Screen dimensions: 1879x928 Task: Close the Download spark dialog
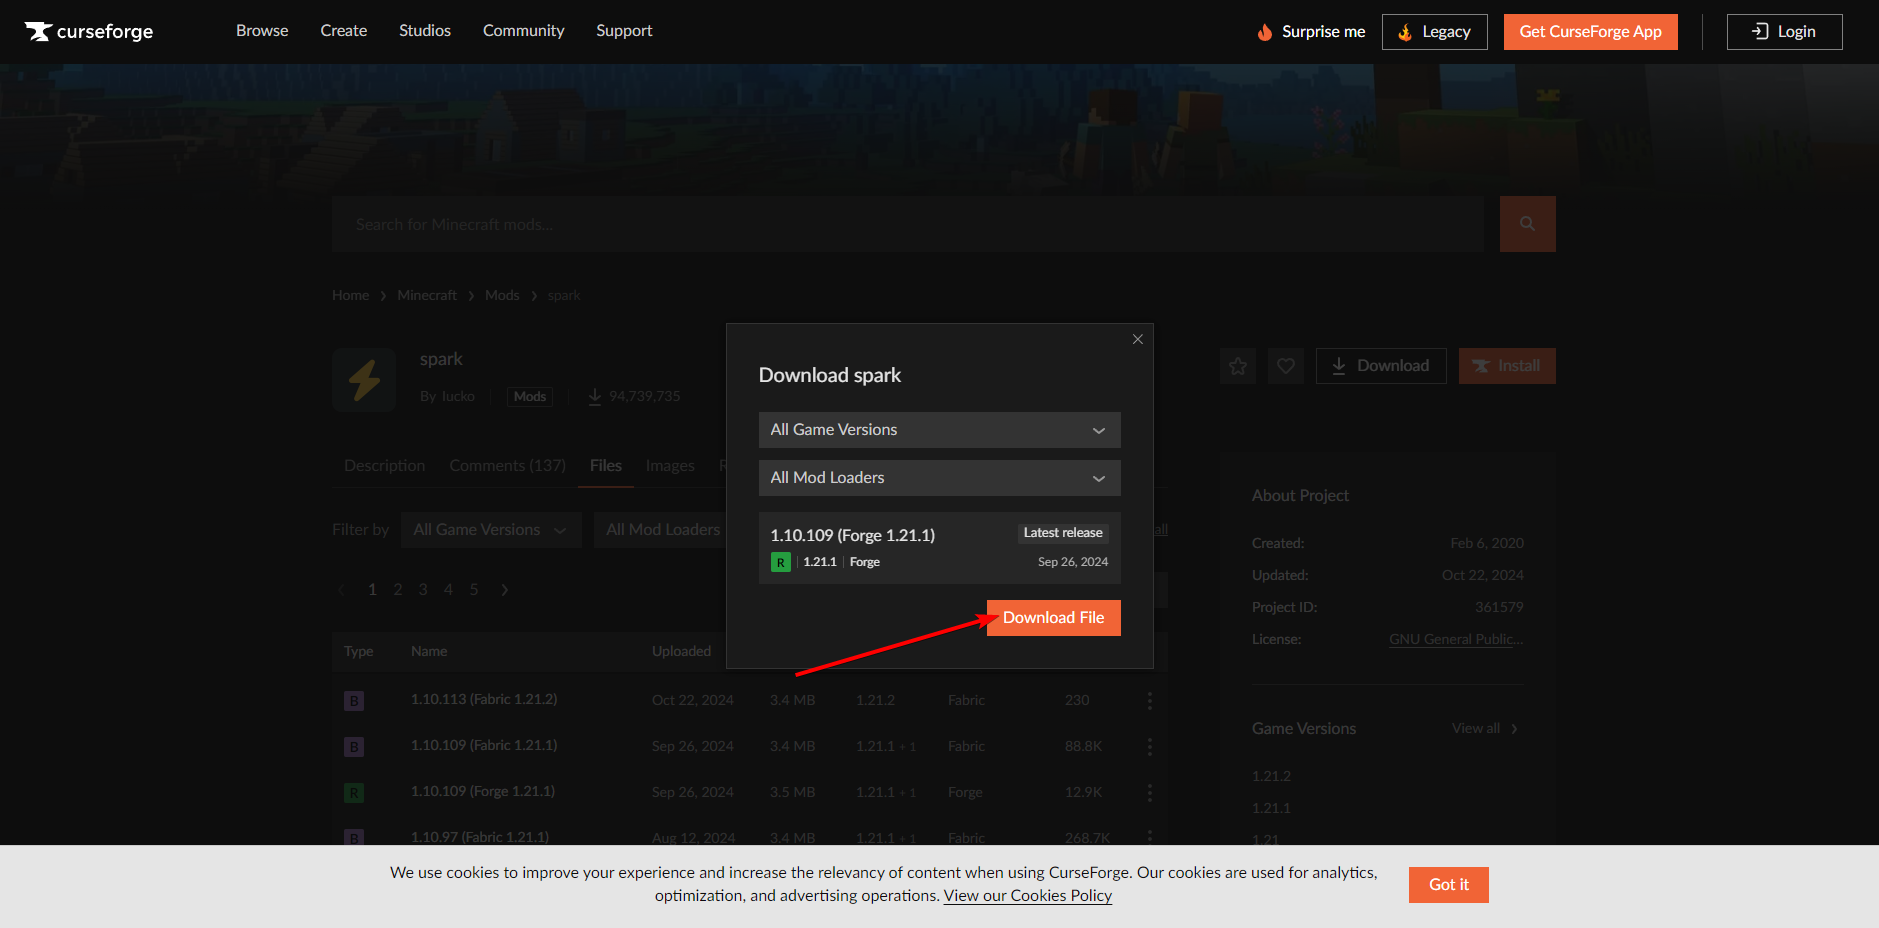pos(1137,340)
